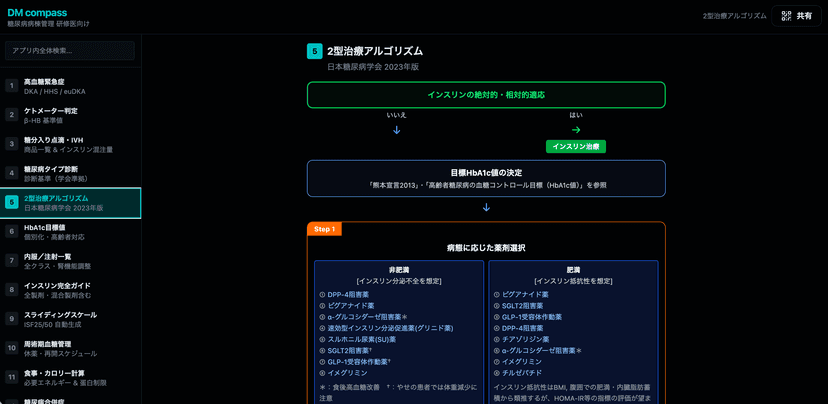This screenshot has height=404, width=828.
Task: Click number 6 badge beside HbA1c目標値
Action: [12, 231]
